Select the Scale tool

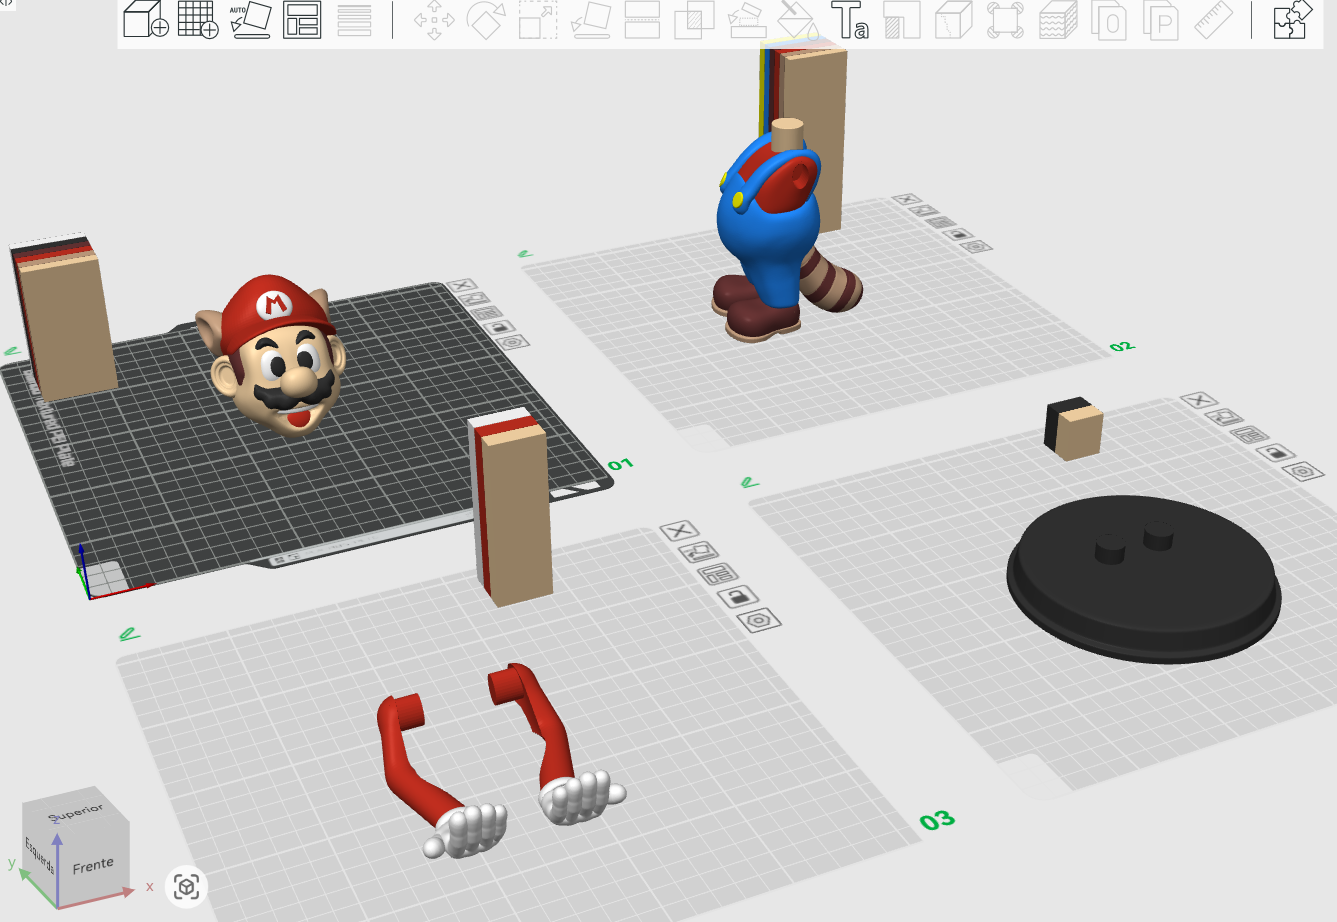538,20
